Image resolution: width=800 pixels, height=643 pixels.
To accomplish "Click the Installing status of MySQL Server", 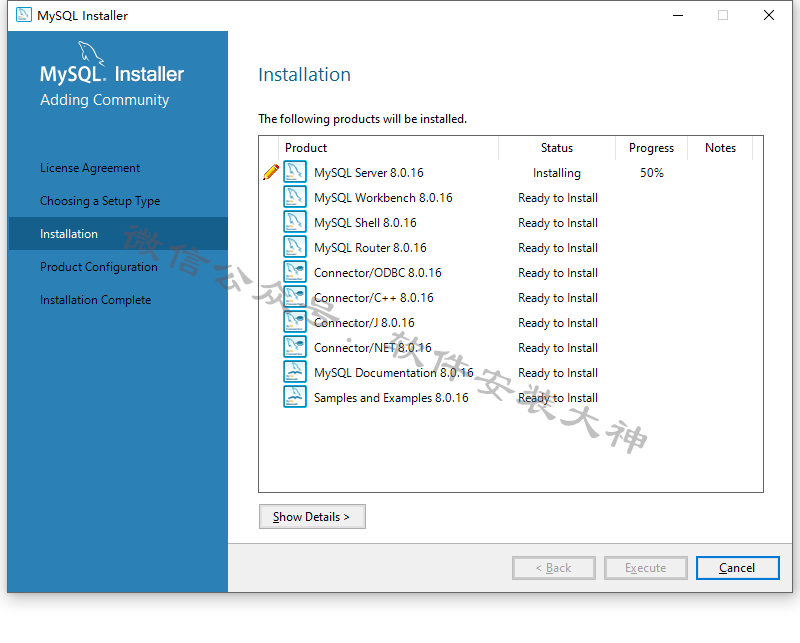I will [x=557, y=173].
